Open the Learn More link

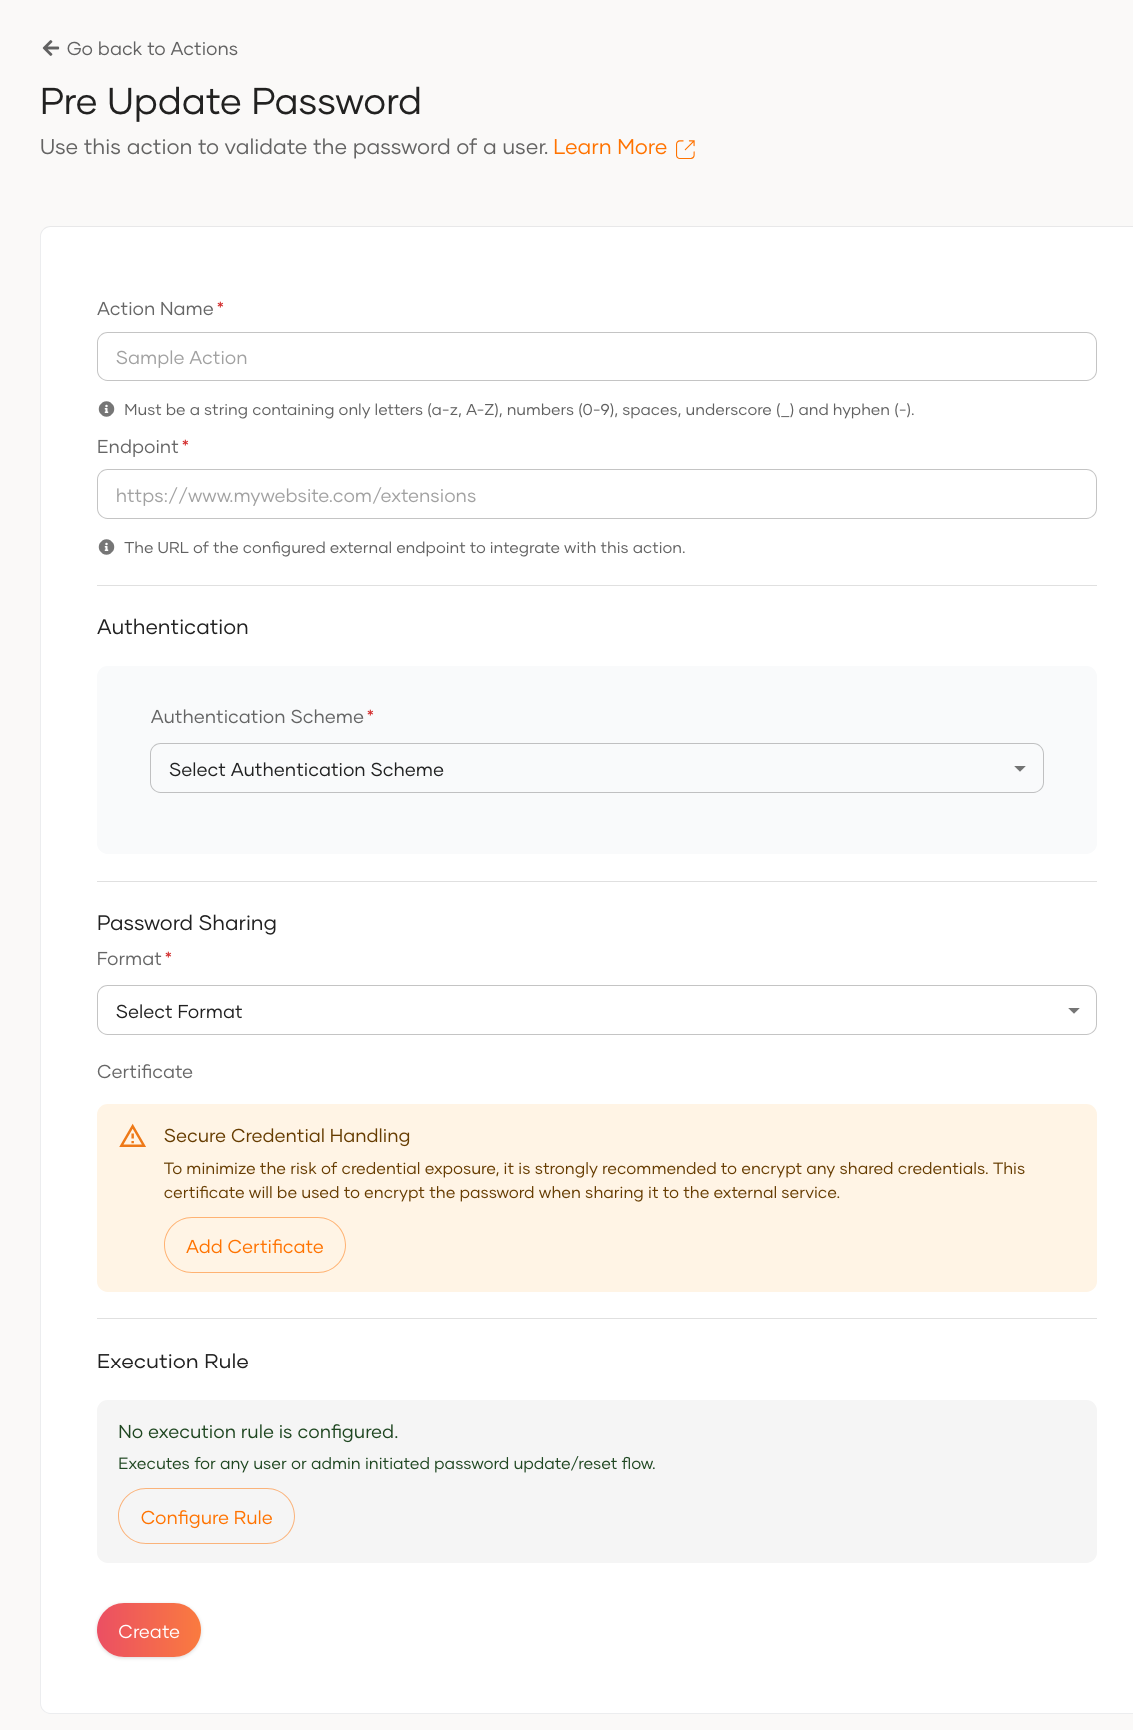coord(610,147)
